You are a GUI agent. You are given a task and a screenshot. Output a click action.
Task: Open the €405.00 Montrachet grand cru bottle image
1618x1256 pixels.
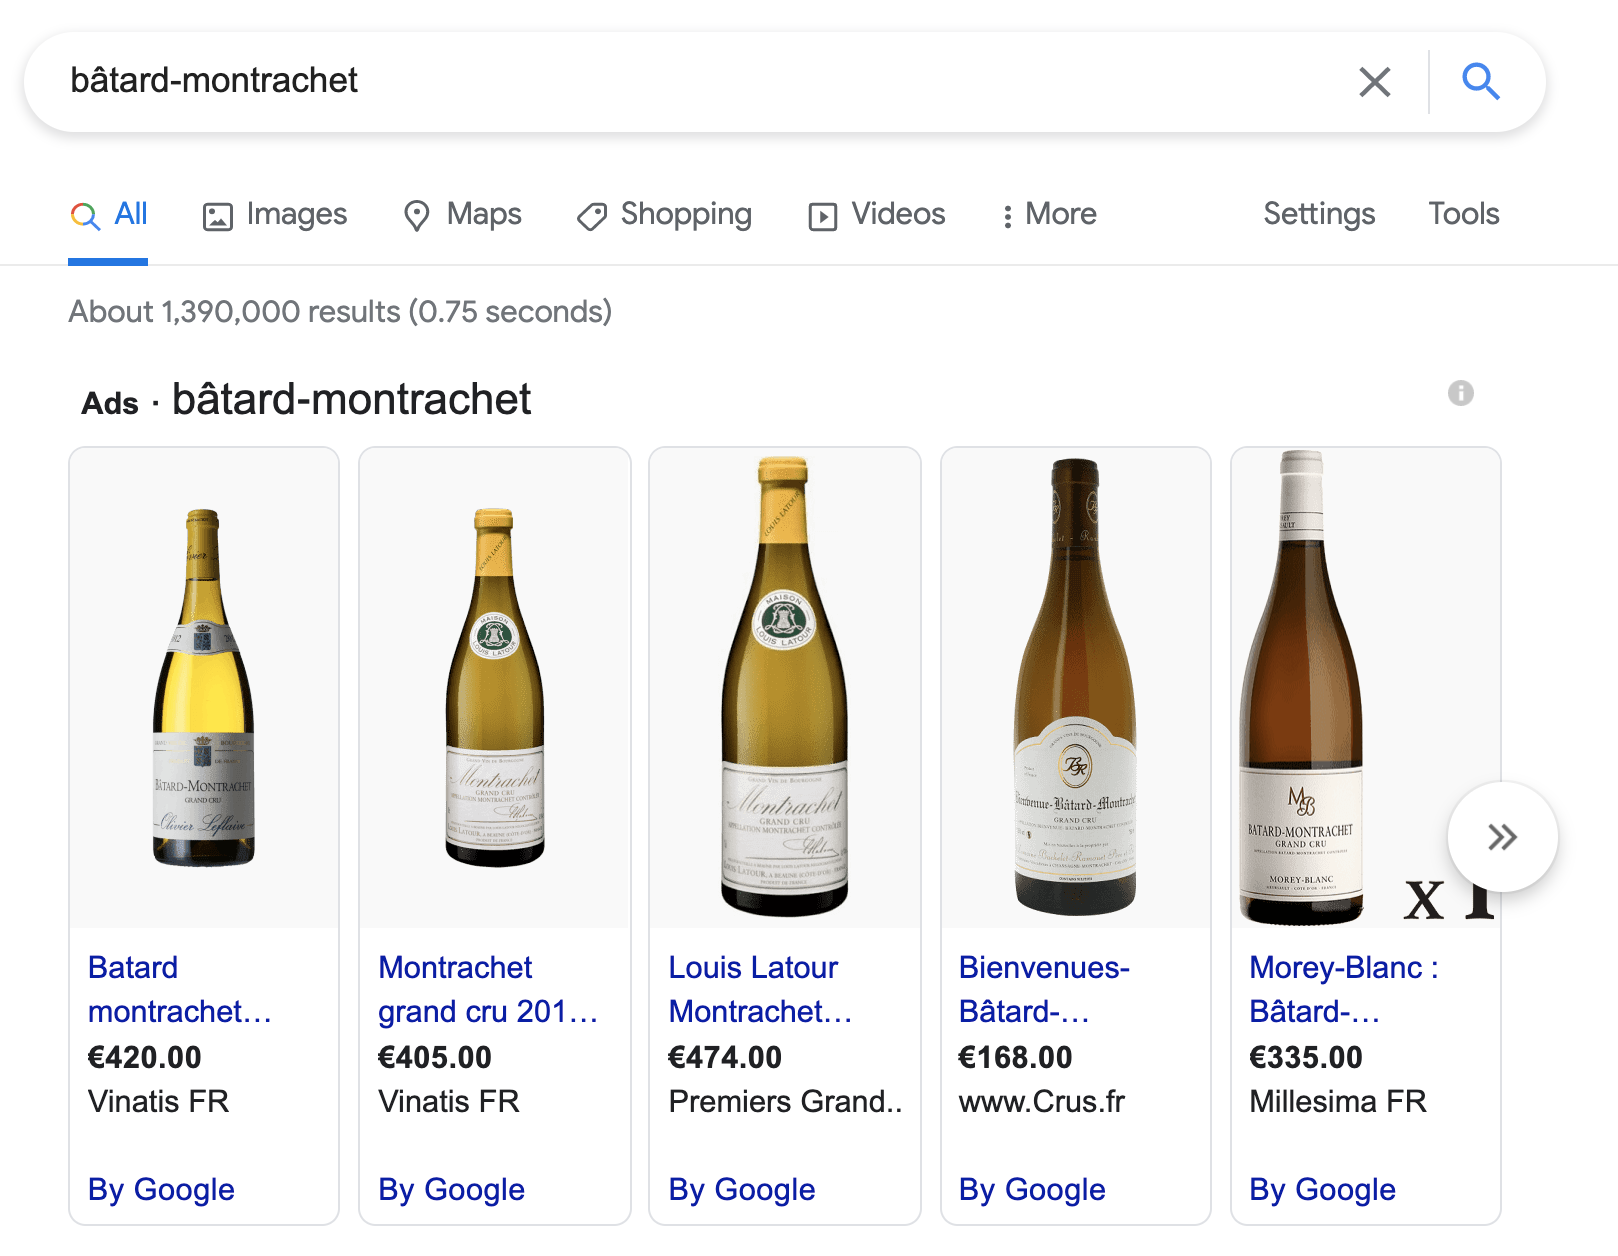[495, 688]
